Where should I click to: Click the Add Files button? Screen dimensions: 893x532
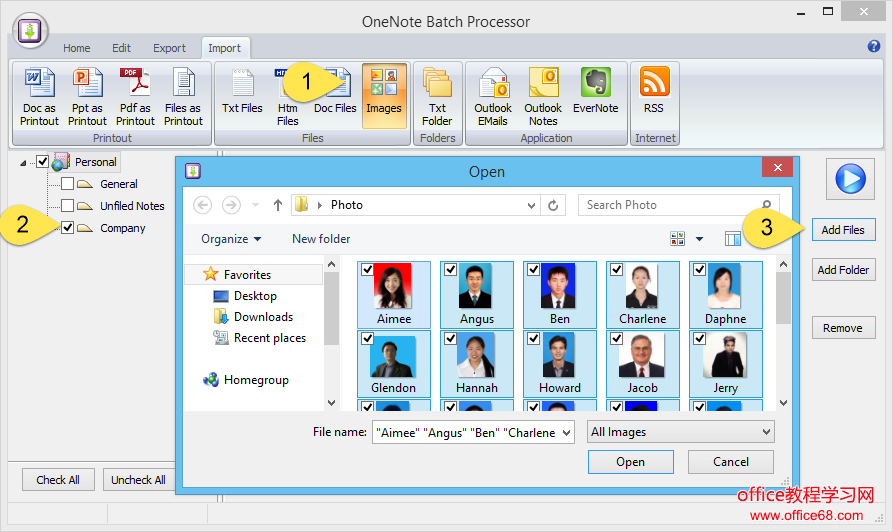[x=842, y=230]
